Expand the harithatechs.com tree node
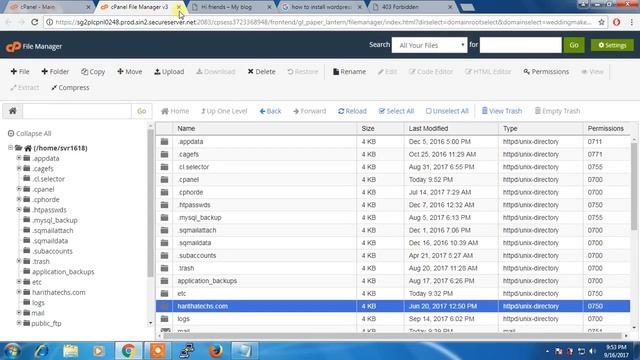 pos(19,292)
